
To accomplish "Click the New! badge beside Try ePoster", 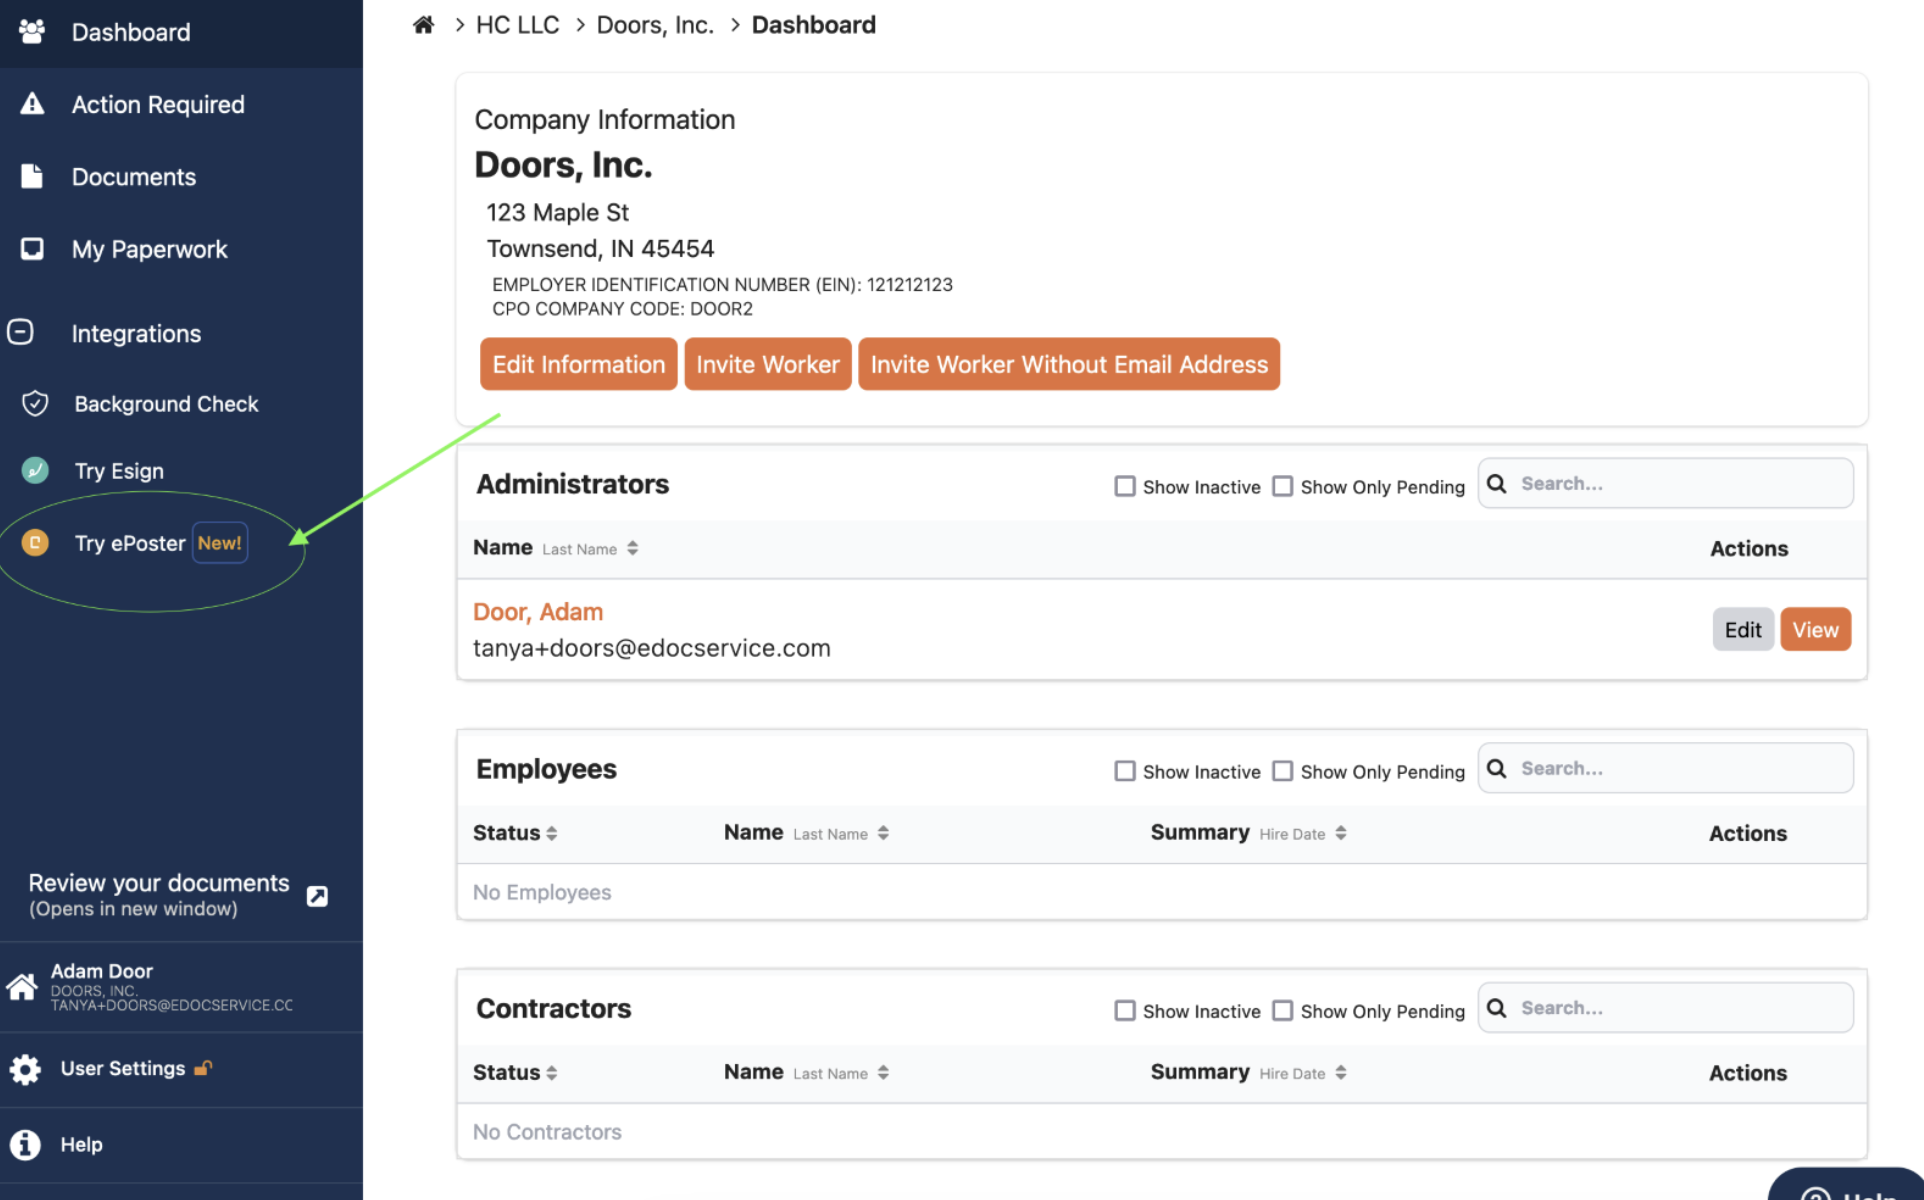I will [220, 543].
